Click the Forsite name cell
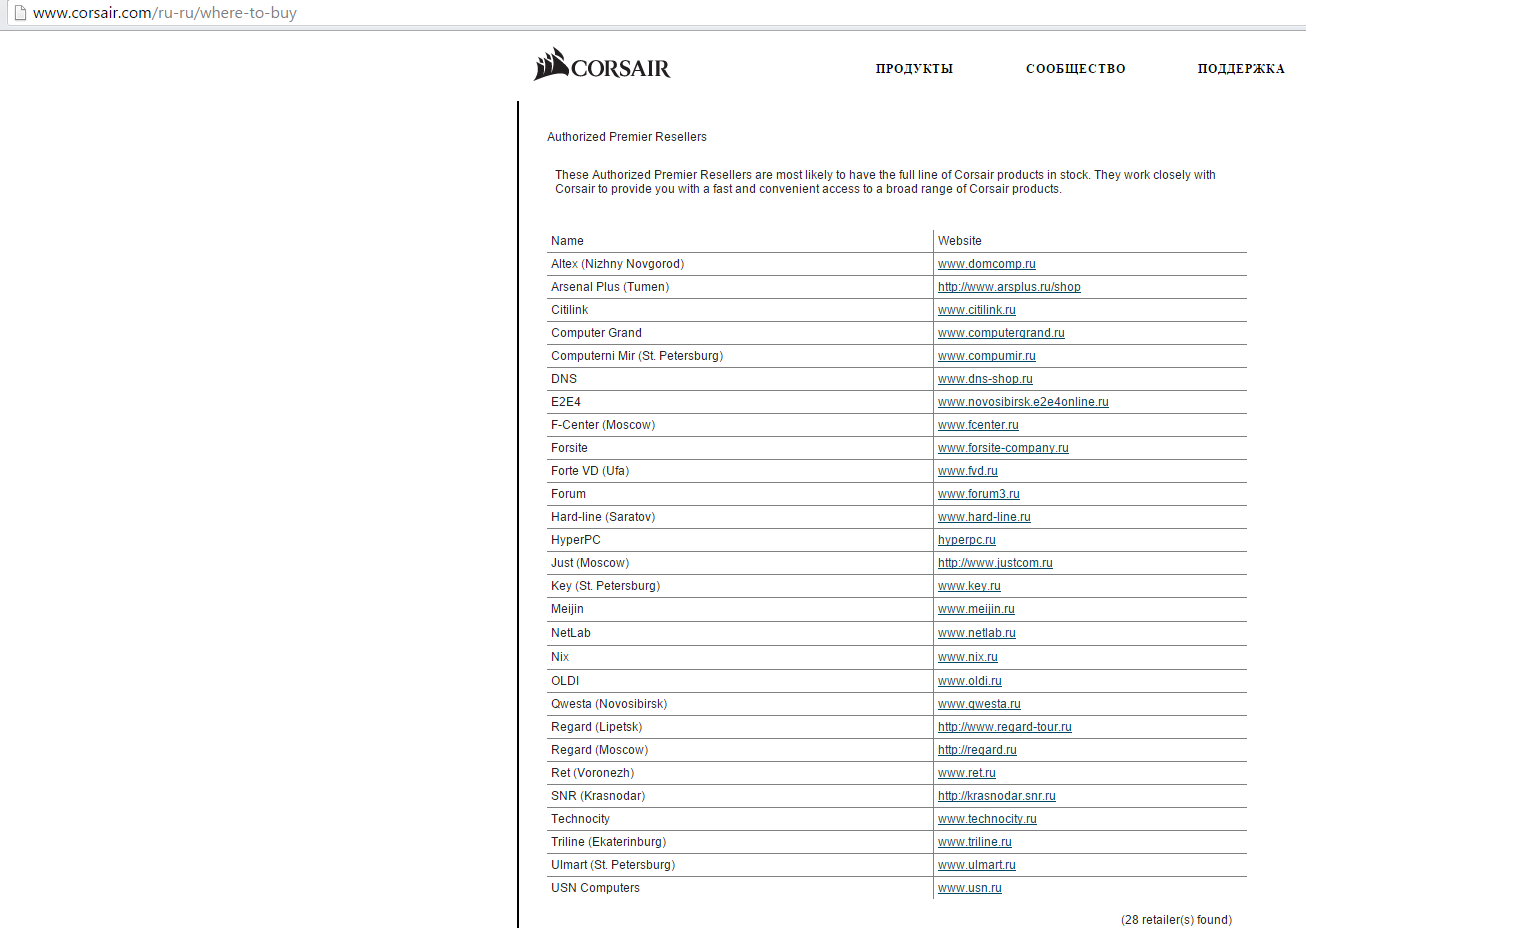The image size is (1536, 928). (x=740, y=448)
